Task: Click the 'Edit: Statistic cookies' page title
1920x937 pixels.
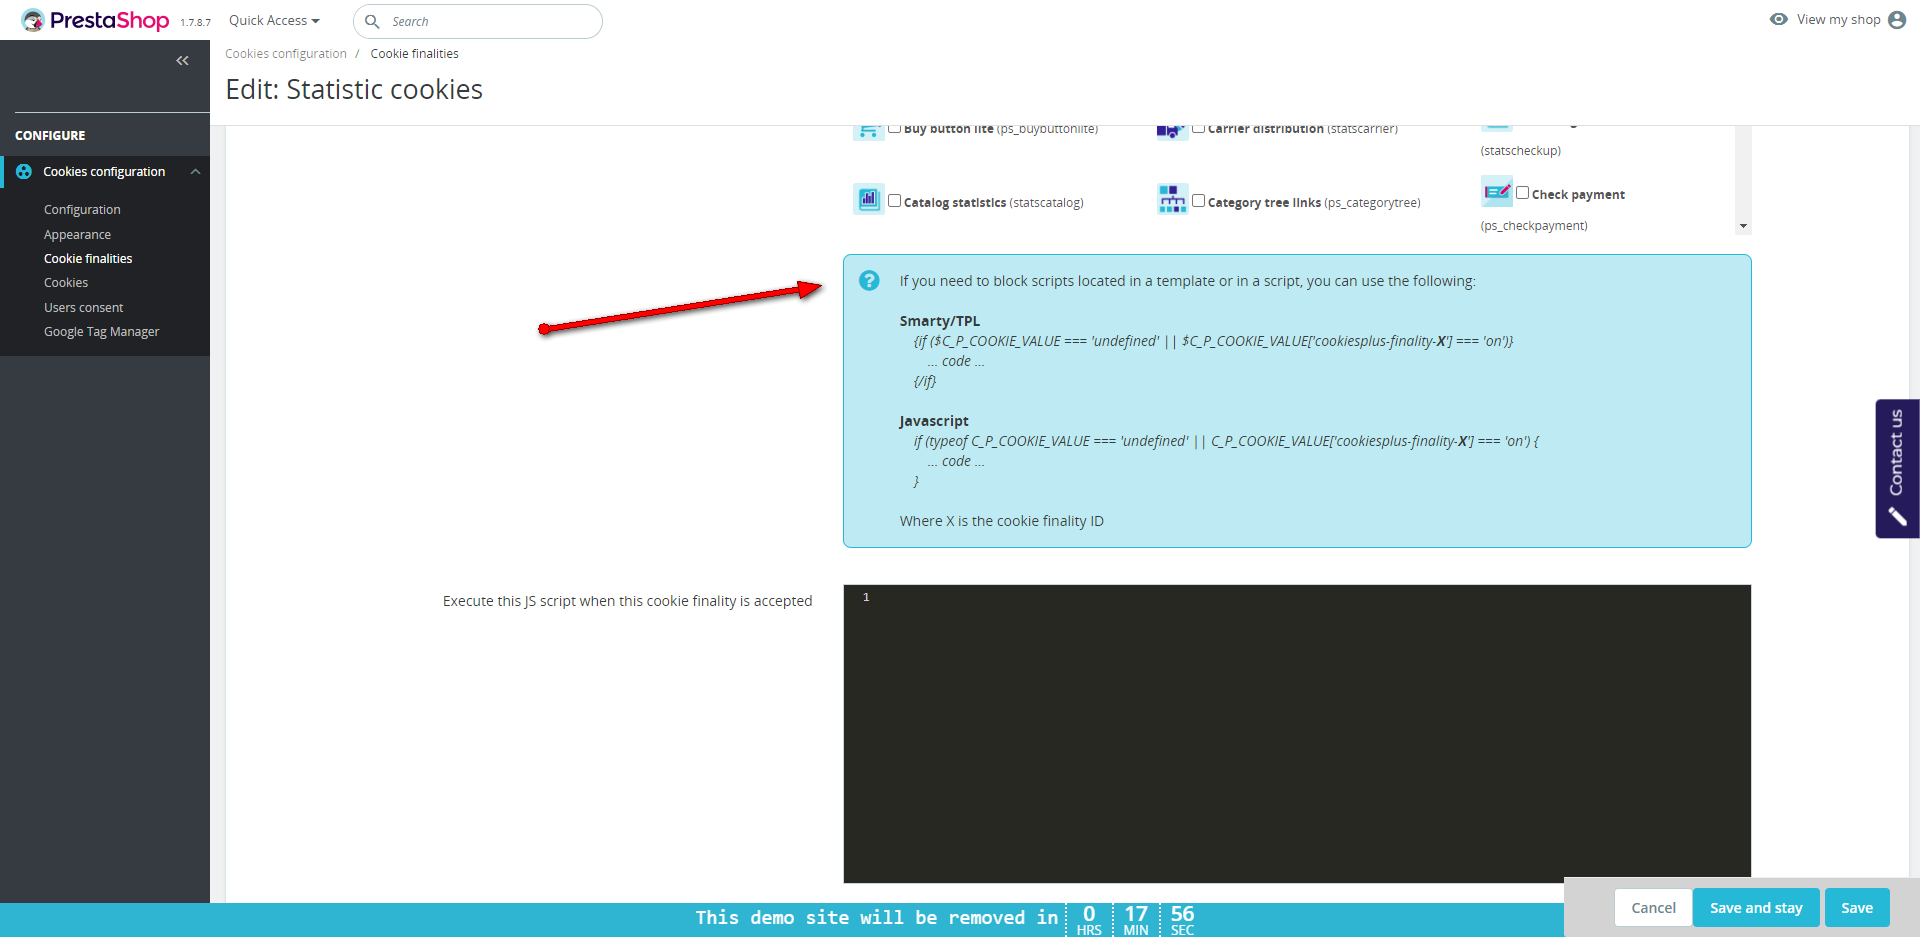Action: click(x=354, y=90)
